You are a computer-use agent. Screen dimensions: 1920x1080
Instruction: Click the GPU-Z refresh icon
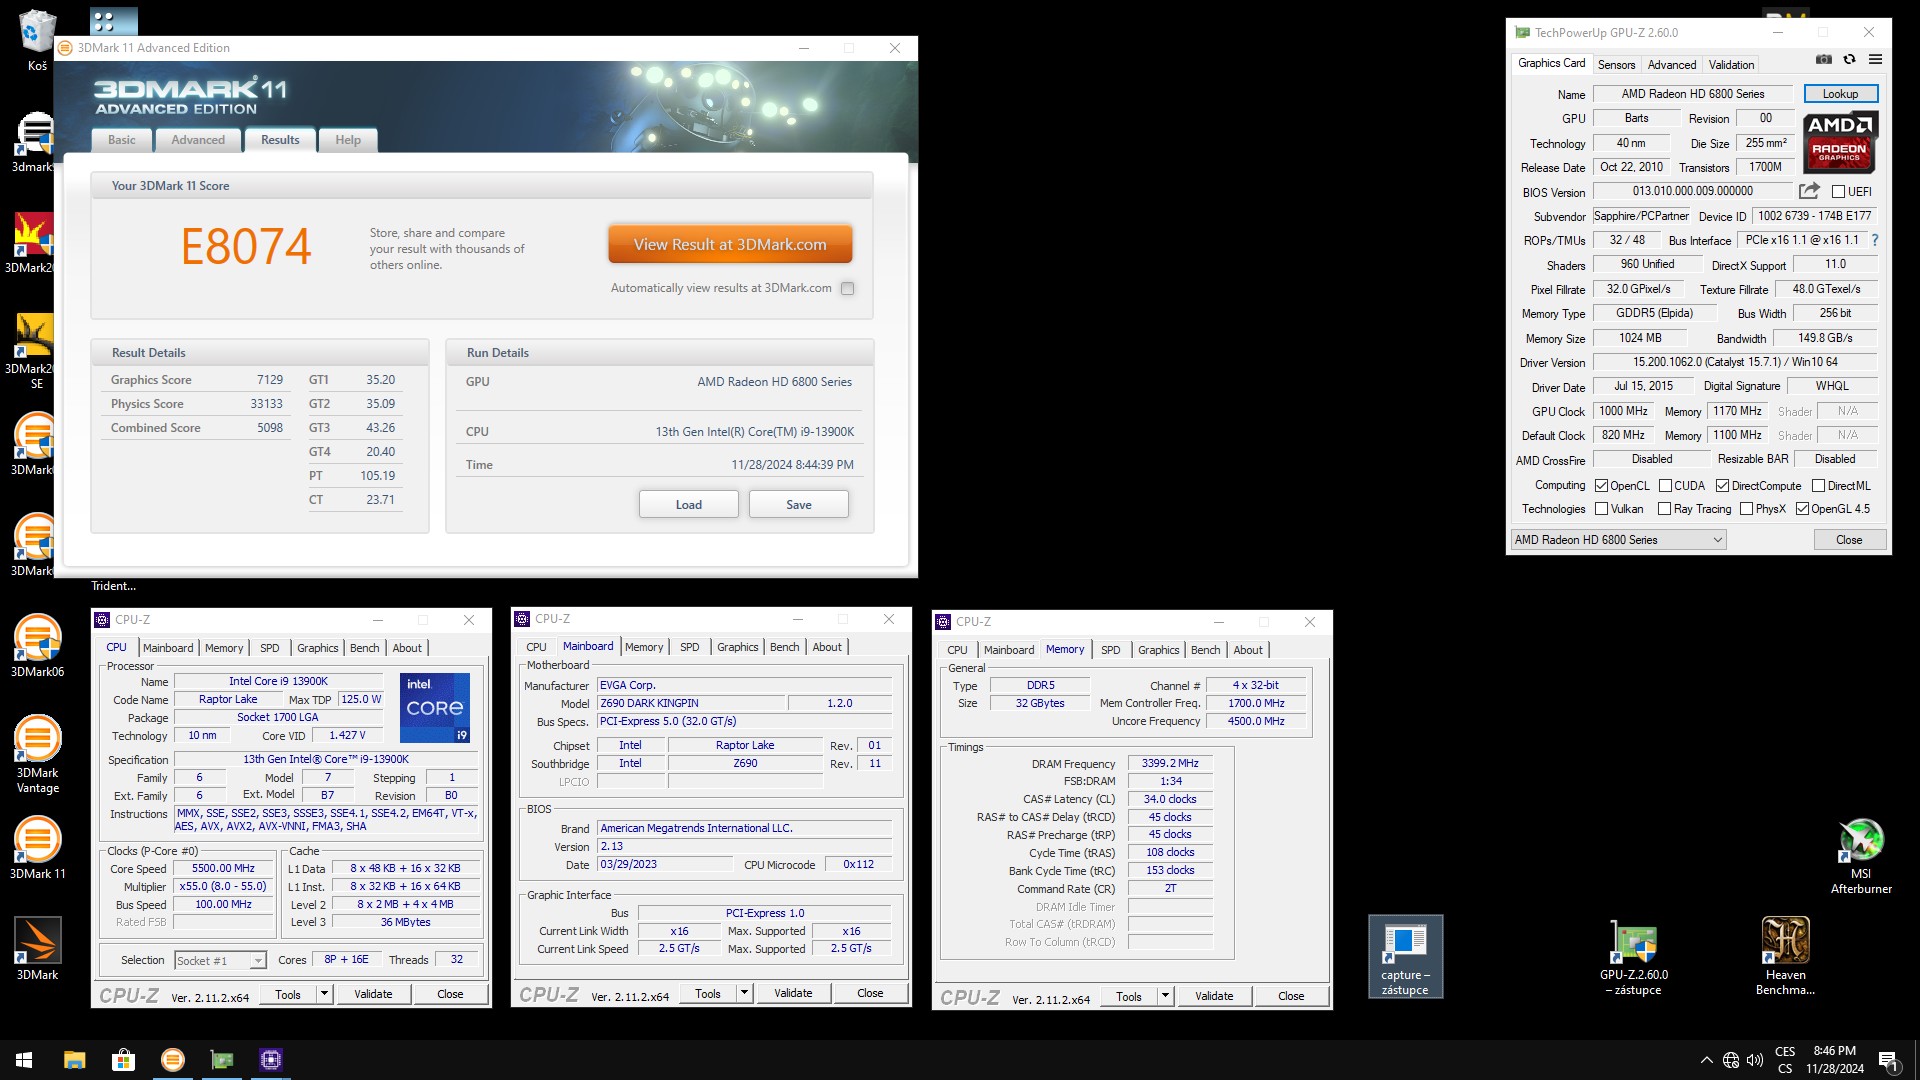1850,60
